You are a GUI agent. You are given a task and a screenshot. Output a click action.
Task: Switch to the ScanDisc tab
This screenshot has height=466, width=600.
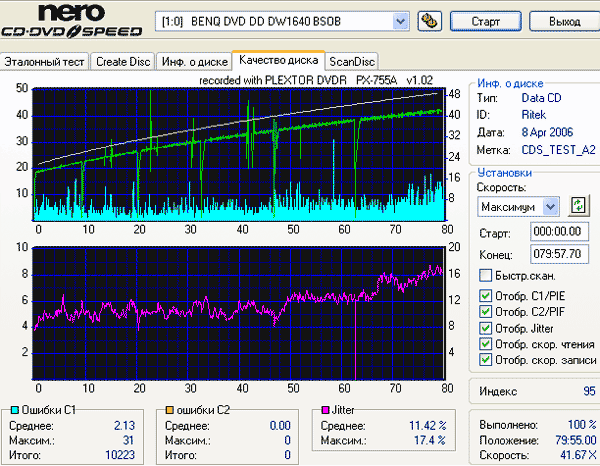[x=352, y=62]
